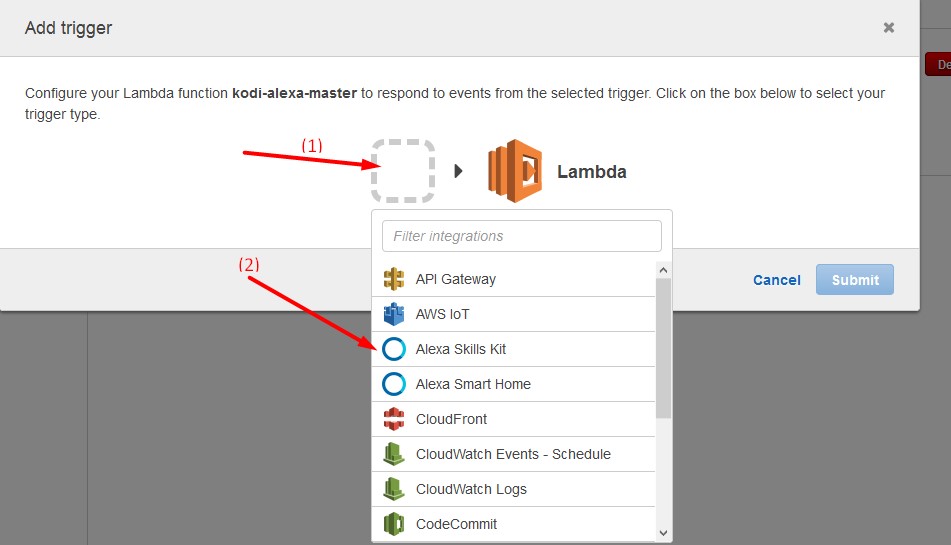Choose CloudFront as trigger type
This screenshot has height=545, width=951.
(x=514, y=419)
